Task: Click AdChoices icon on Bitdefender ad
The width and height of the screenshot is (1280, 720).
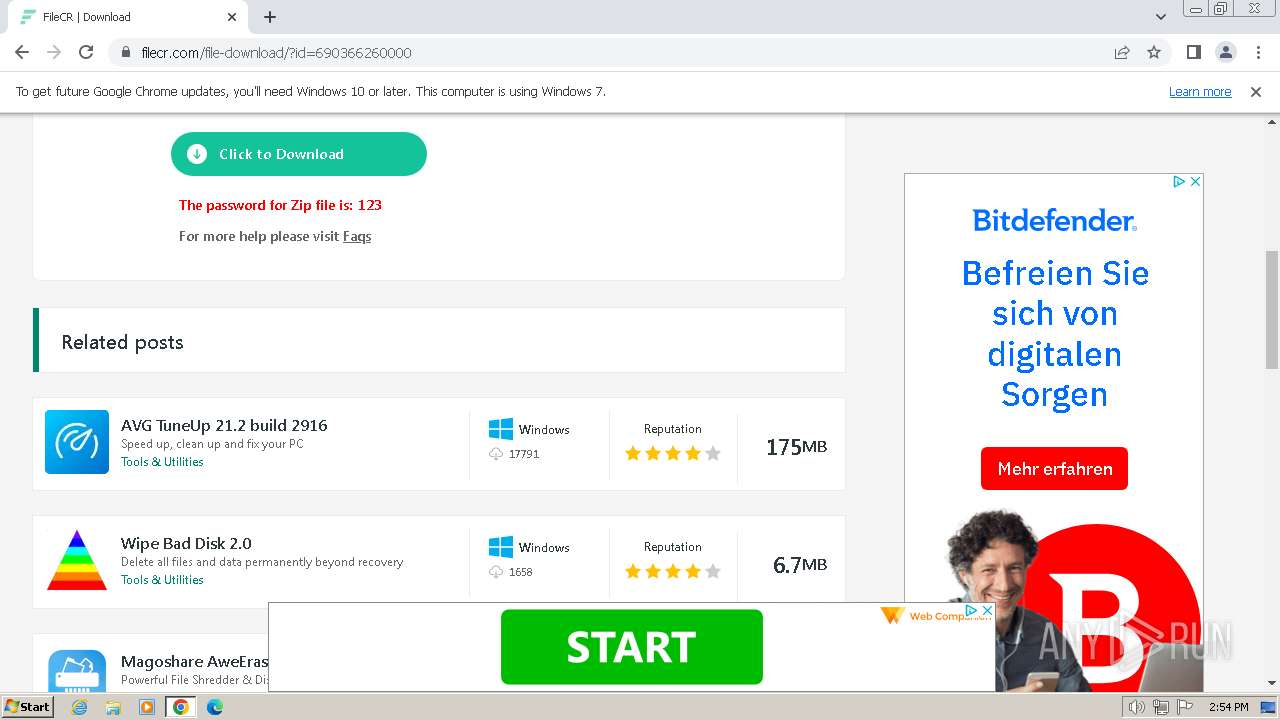Action: (1179, 181)
